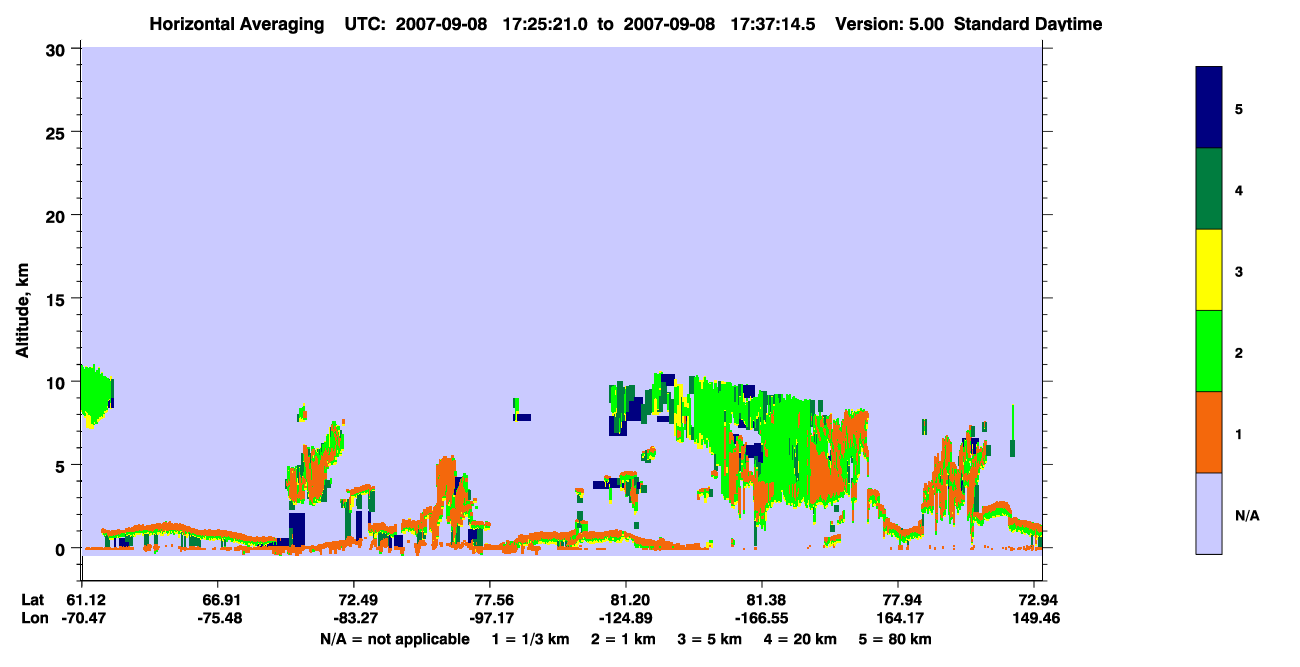Click the longitude value -70.47
Viewport: 1300px width, 667px height.
tap(82, 618)
